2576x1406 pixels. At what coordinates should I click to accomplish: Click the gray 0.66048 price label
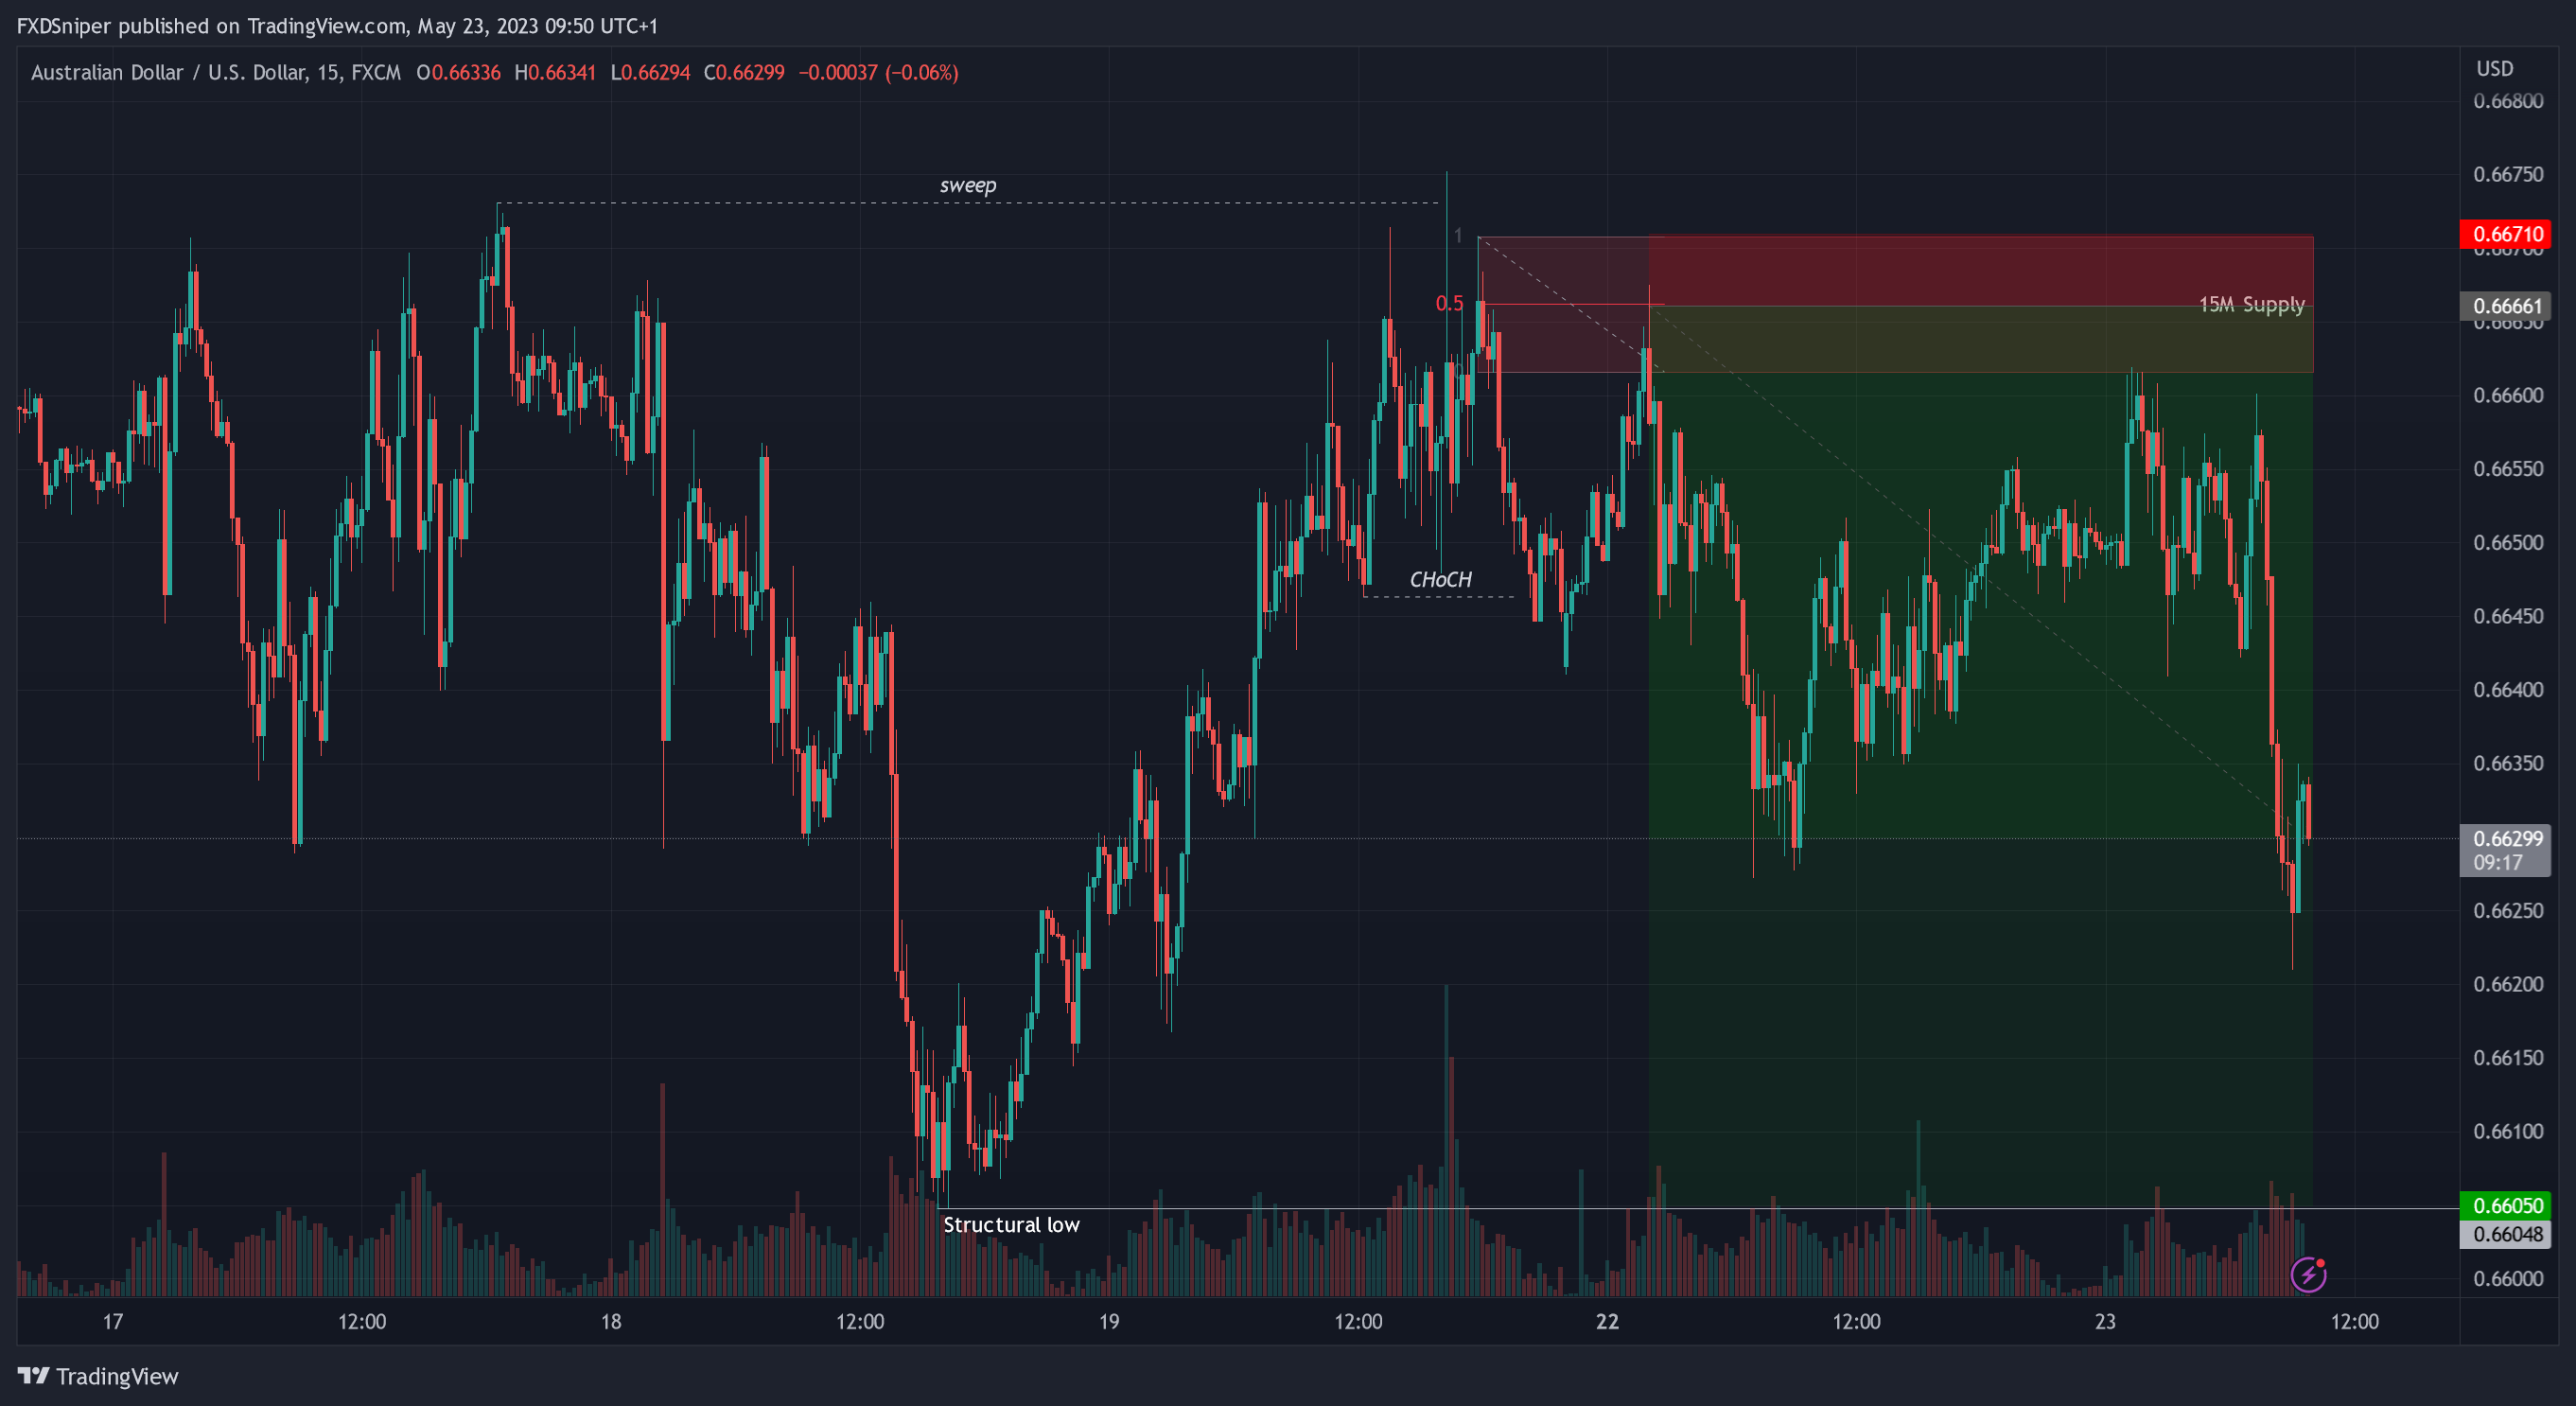click(x=2506, y=1234)
